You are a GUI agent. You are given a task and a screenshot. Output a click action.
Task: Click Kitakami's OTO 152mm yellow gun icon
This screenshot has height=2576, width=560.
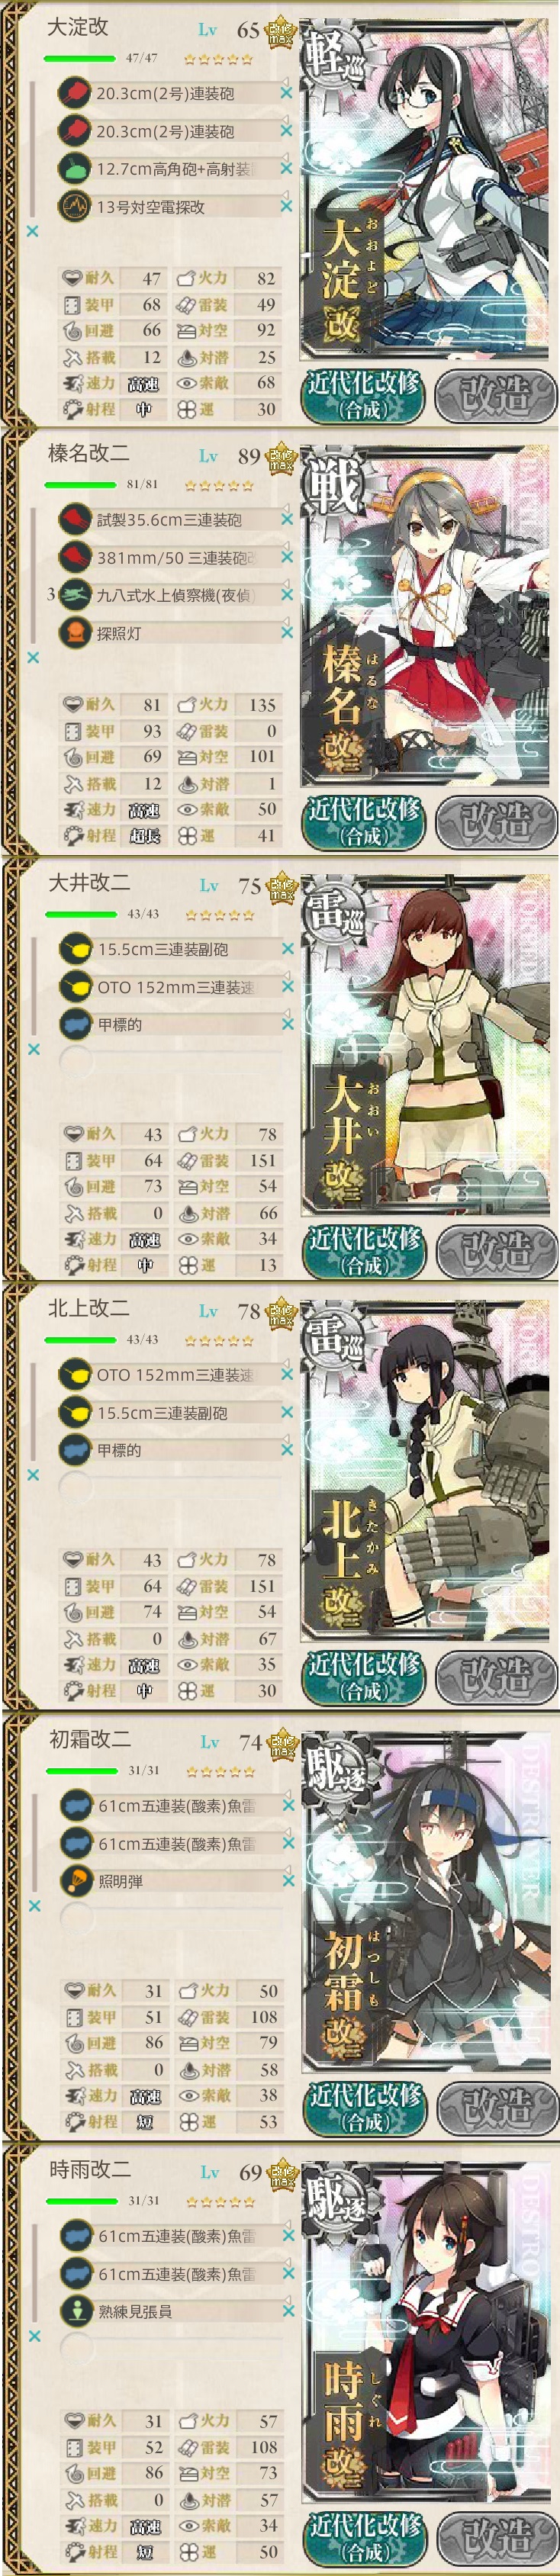[x=75, y=1375]
